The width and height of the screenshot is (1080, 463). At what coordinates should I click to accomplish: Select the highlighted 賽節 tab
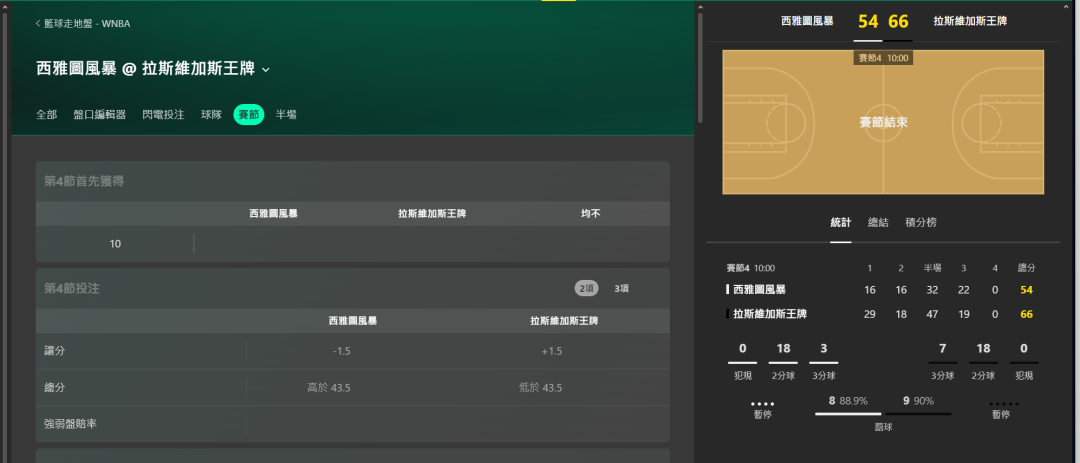249,114
